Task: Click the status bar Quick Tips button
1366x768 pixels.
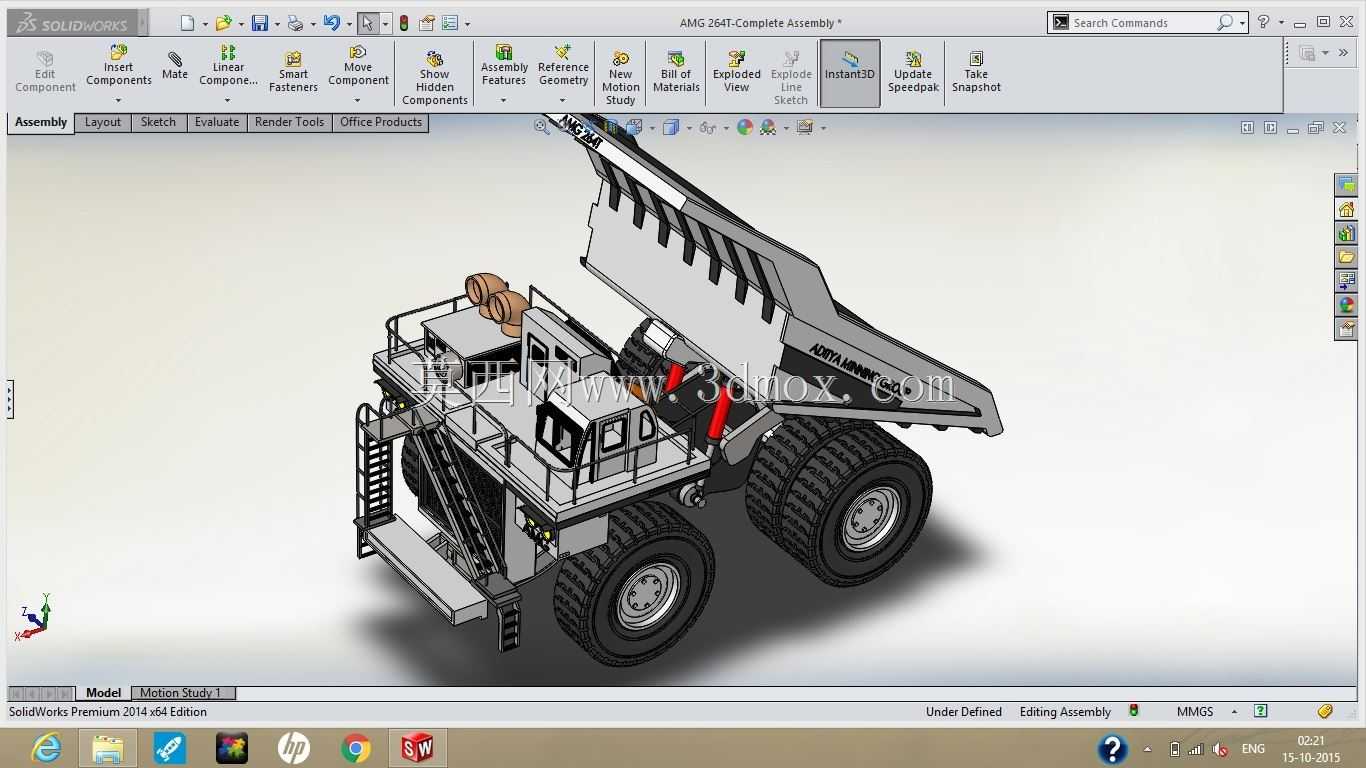Action: tap(1261, 711)
